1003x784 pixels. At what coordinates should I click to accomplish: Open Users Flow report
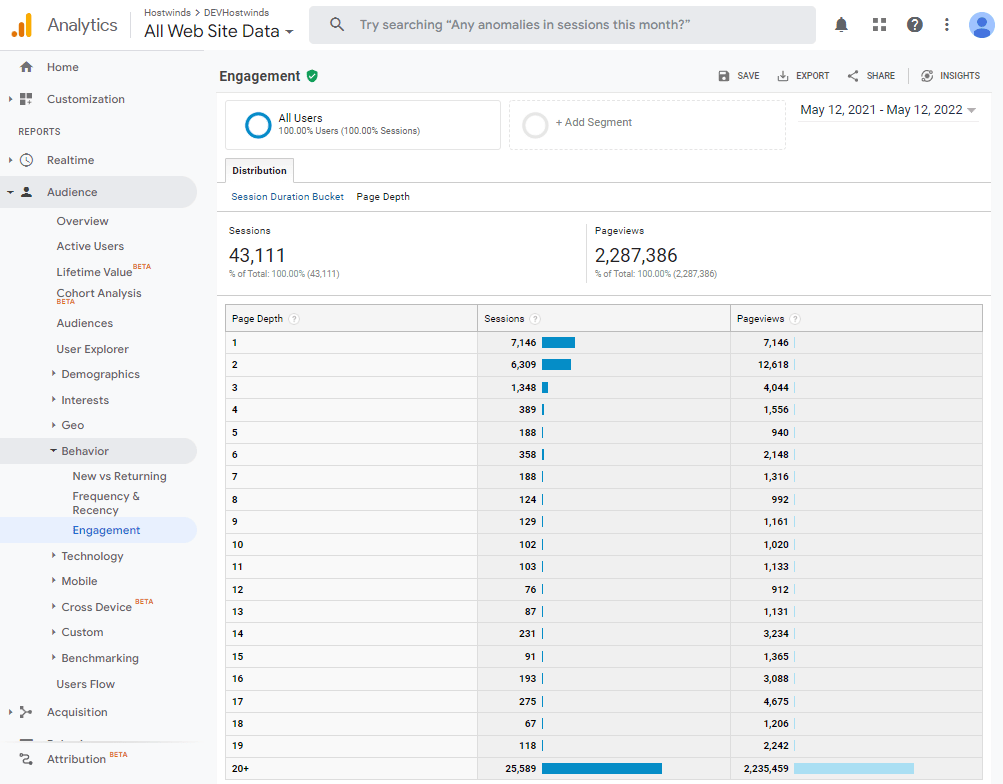86,684
